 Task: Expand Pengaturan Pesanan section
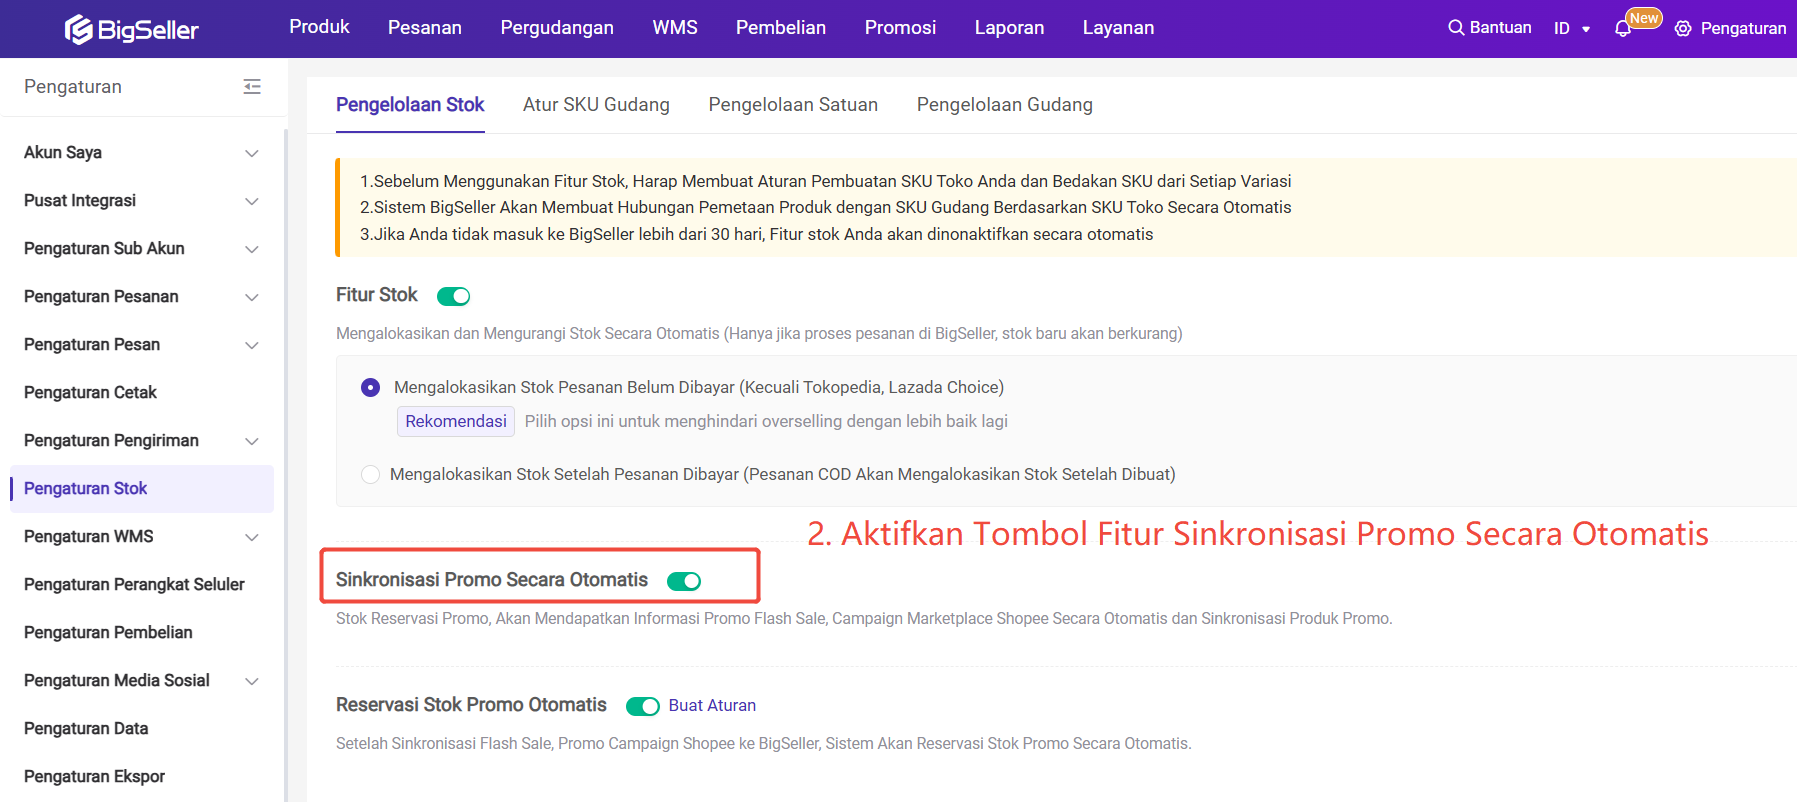pos(252,297)
